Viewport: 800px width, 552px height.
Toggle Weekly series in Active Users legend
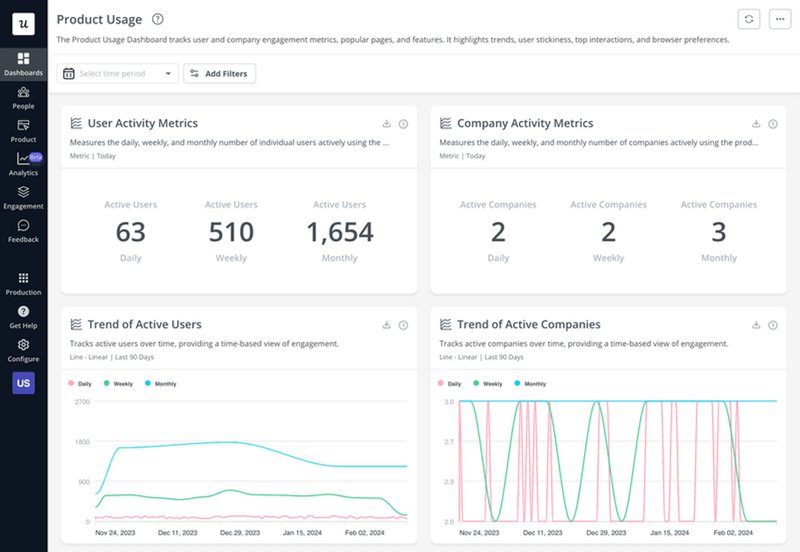(118, 383)
